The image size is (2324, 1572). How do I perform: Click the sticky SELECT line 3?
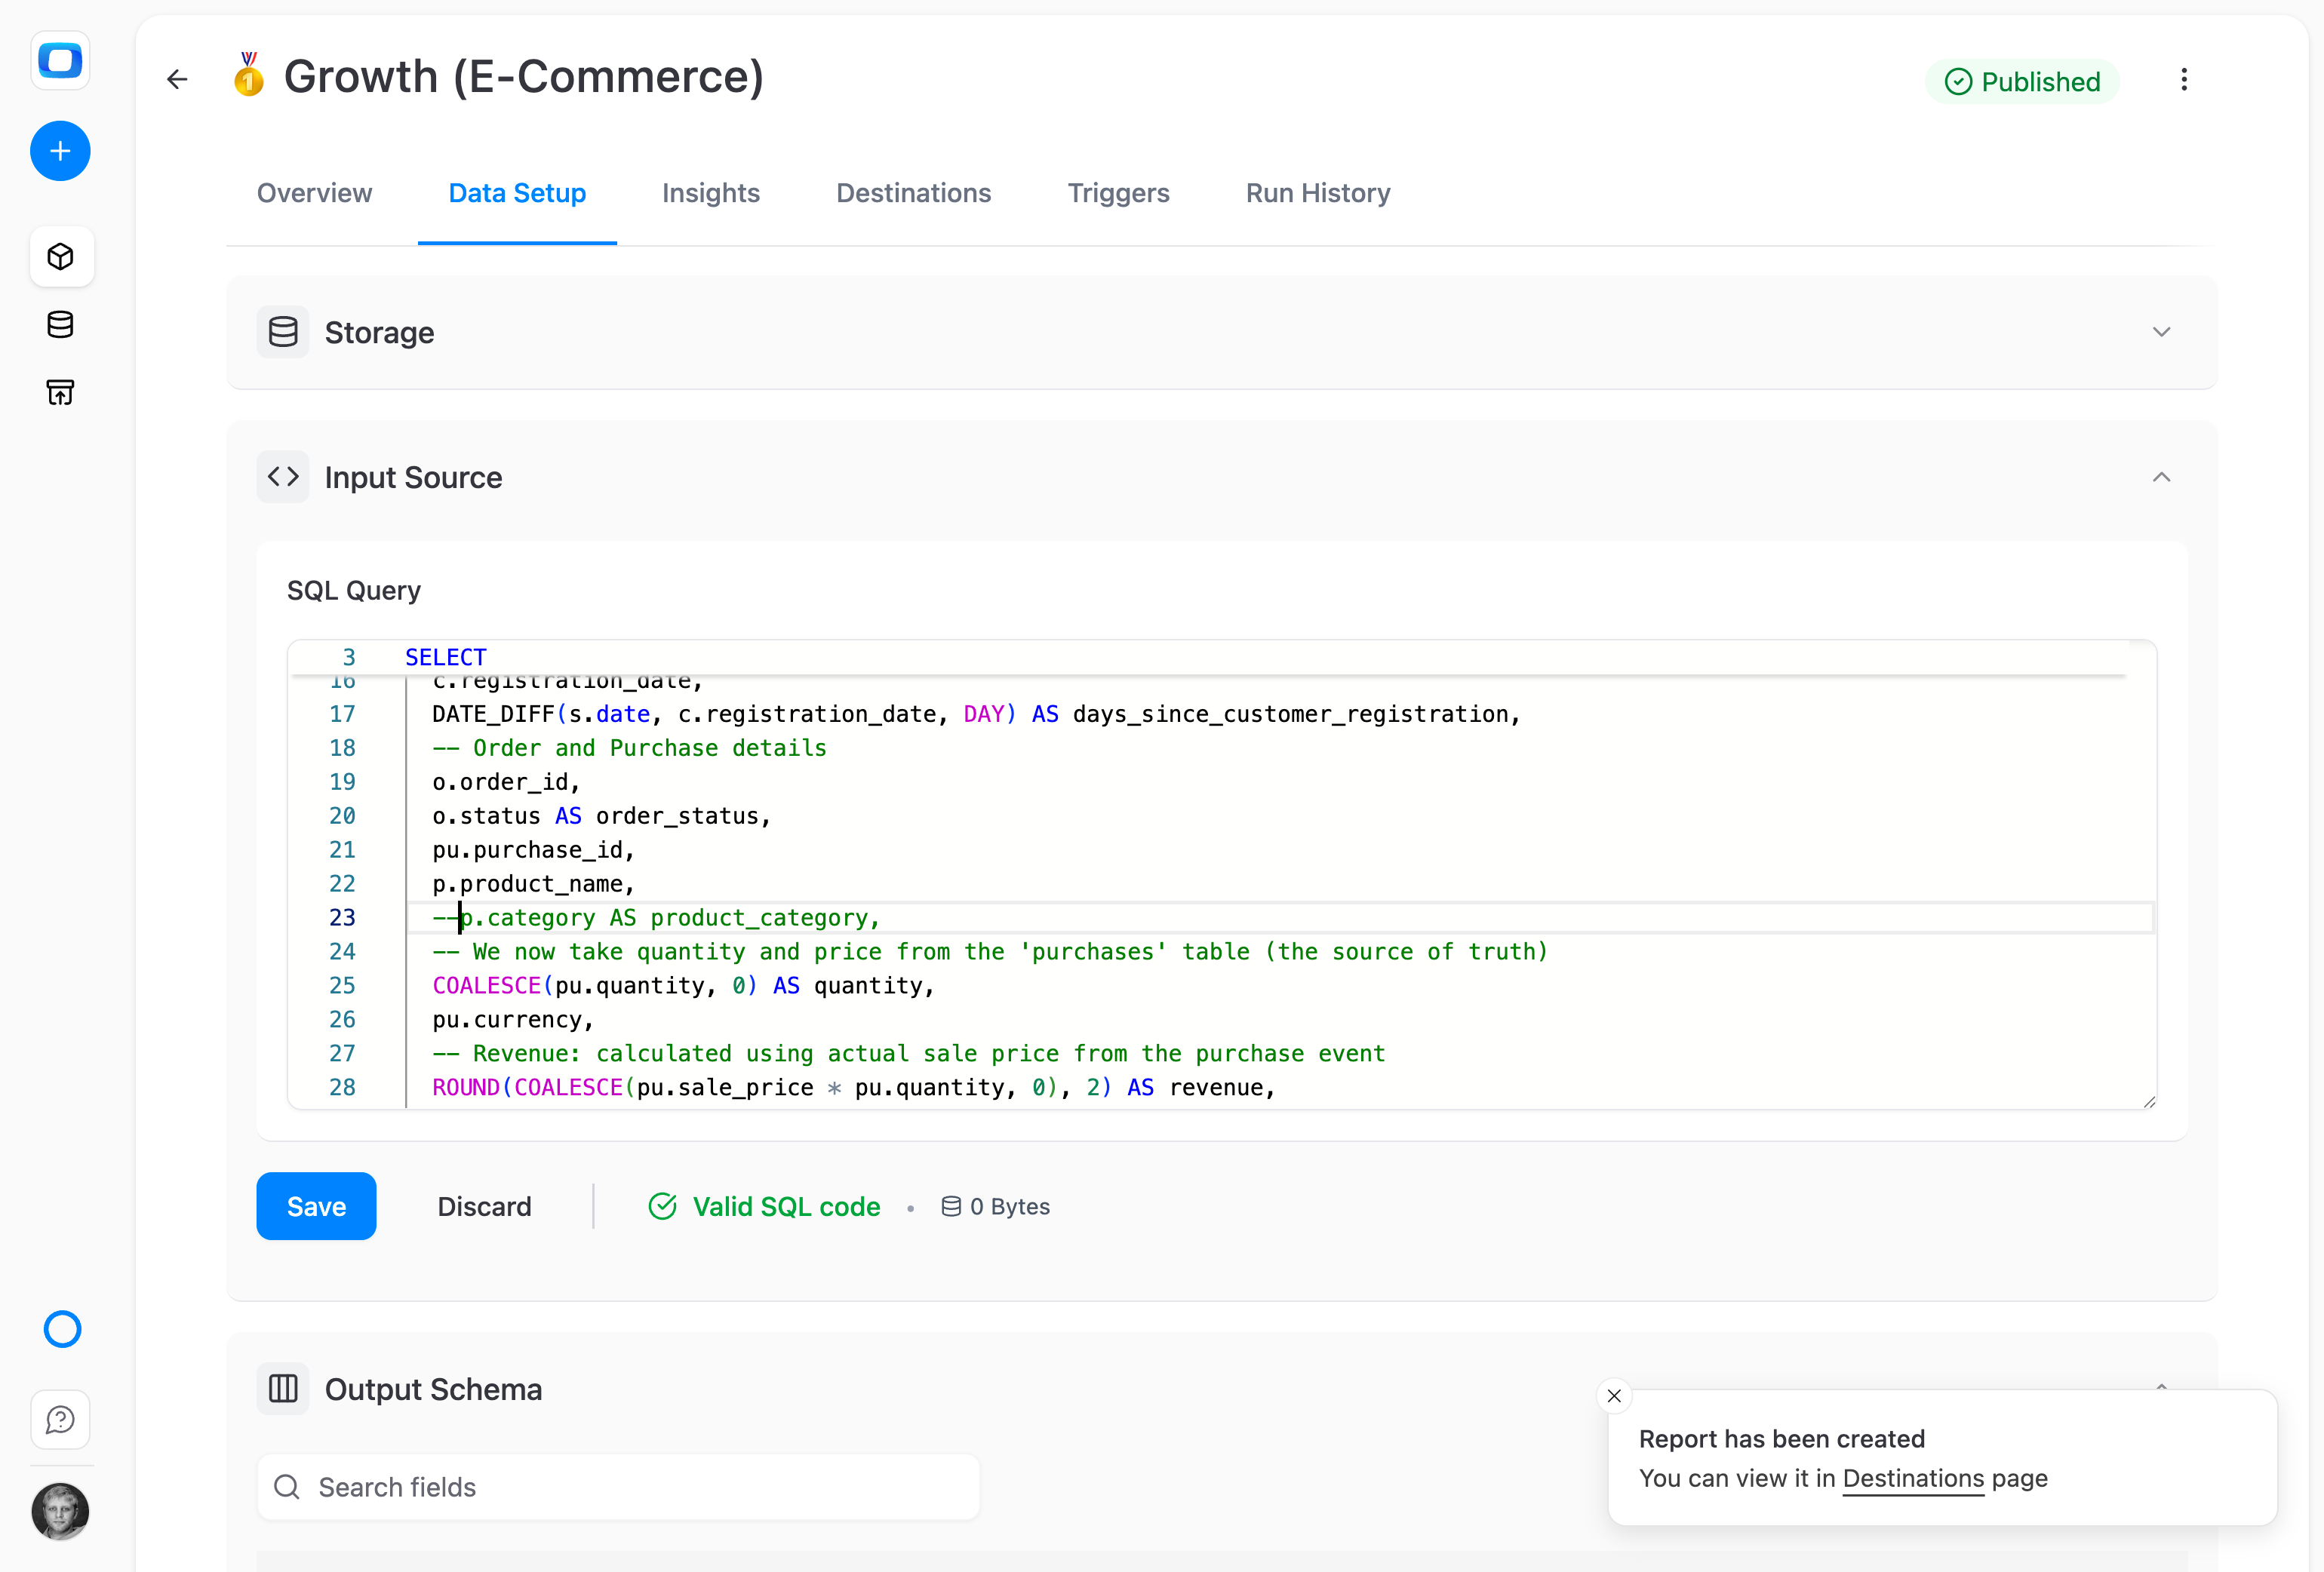pos(446,657)
